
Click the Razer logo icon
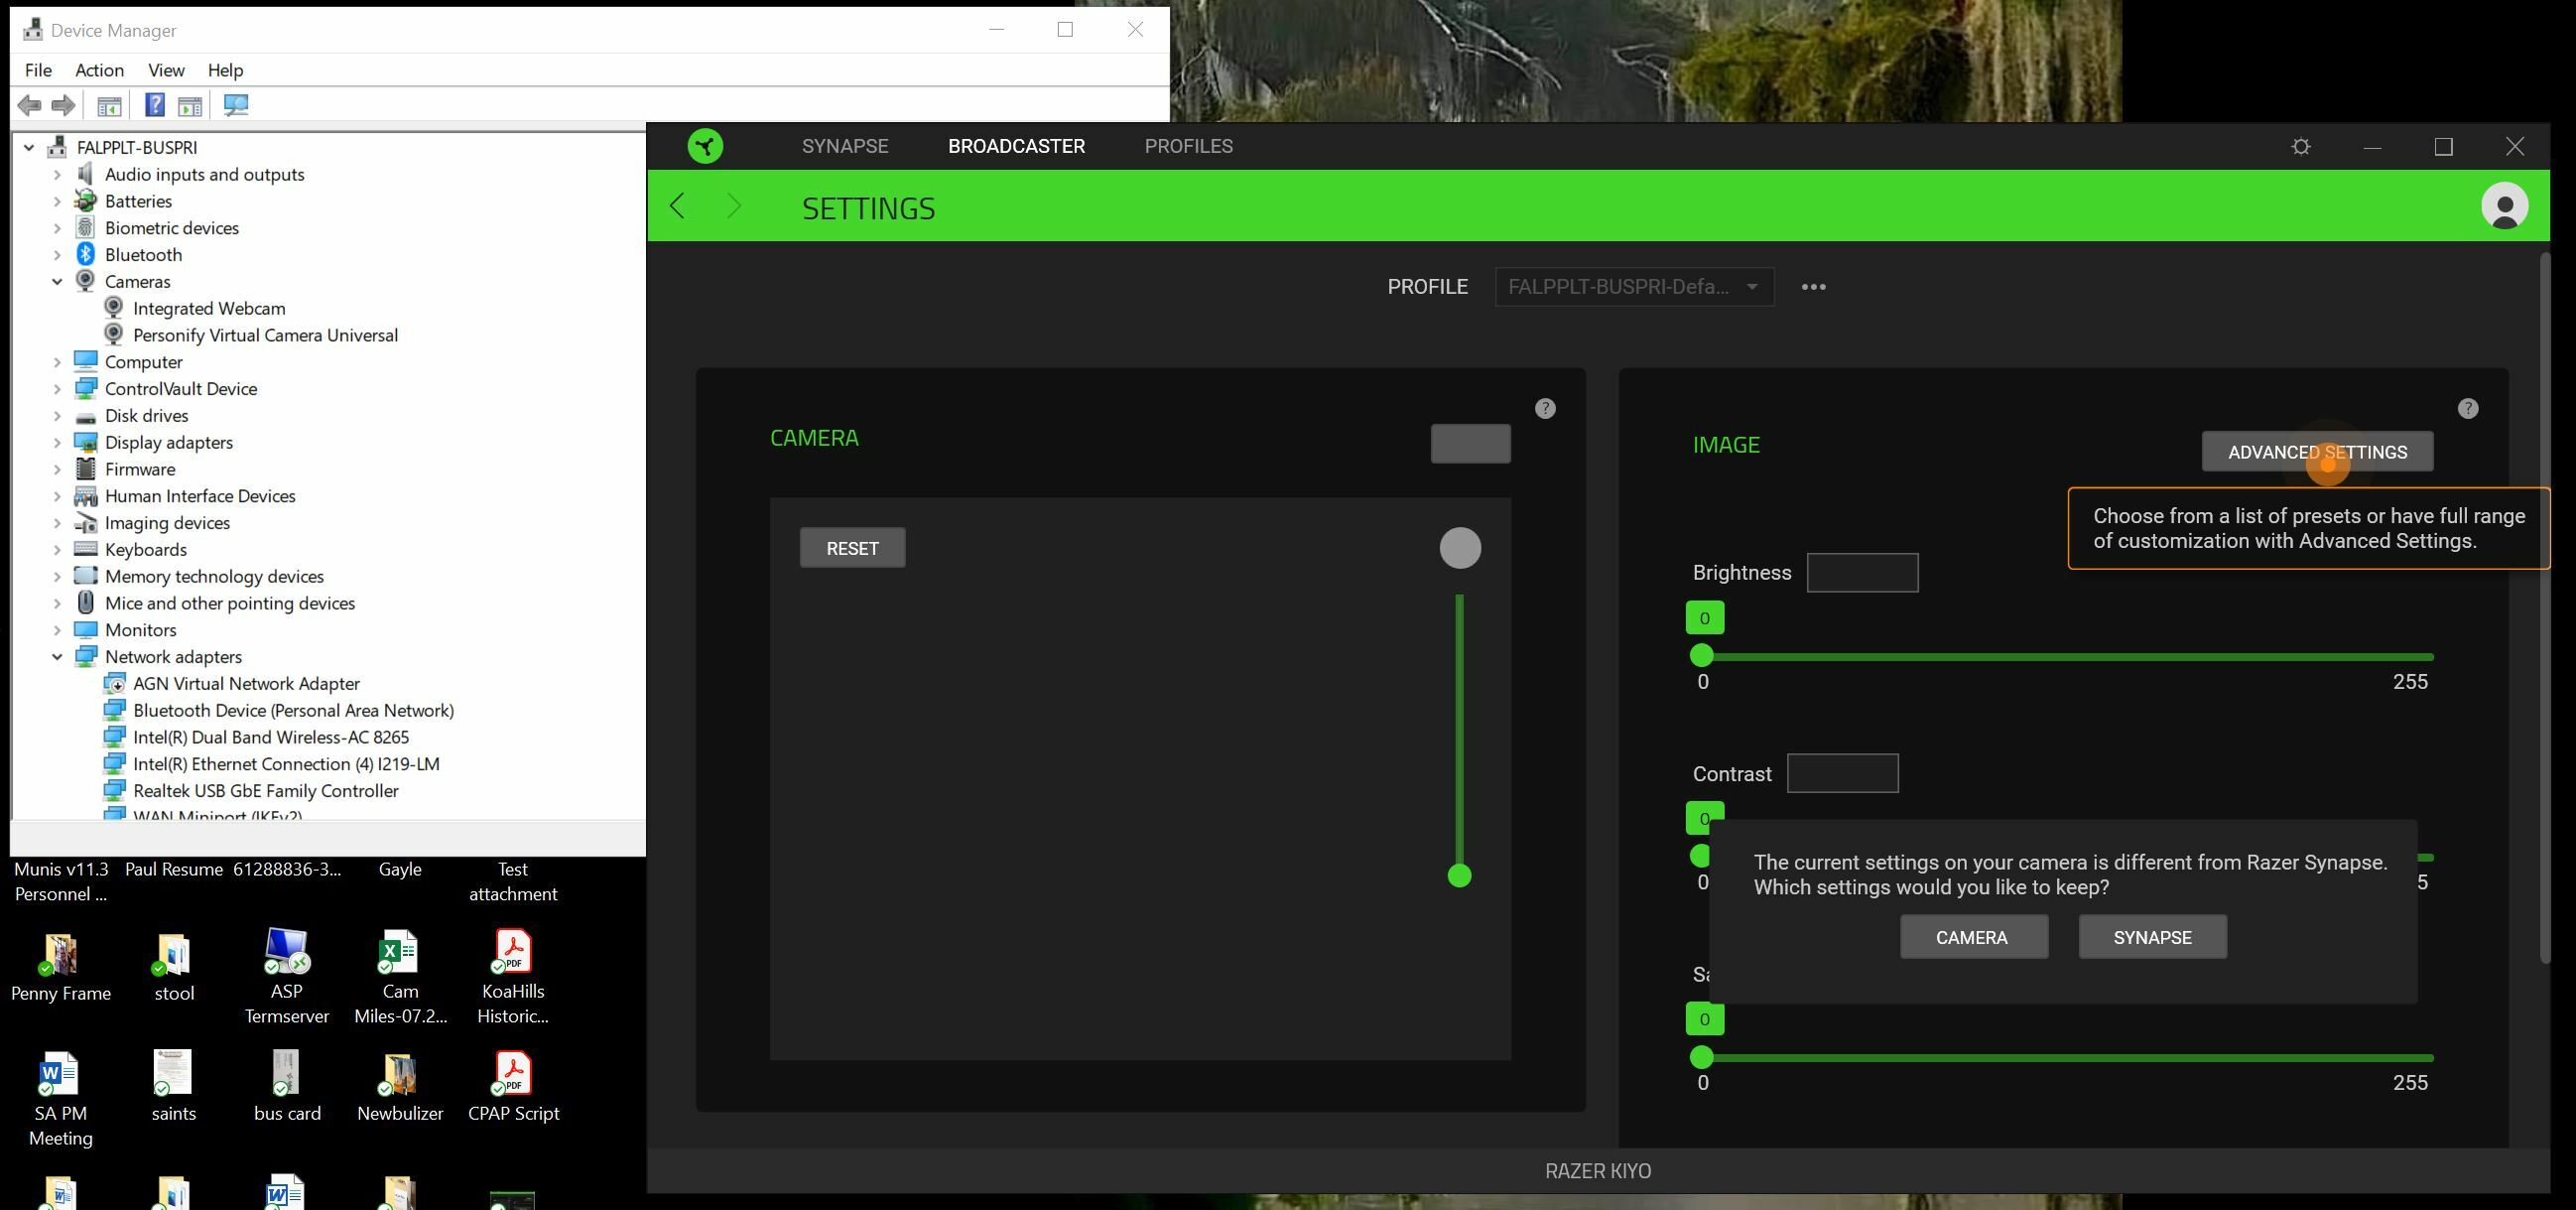(x=705, y=146)
